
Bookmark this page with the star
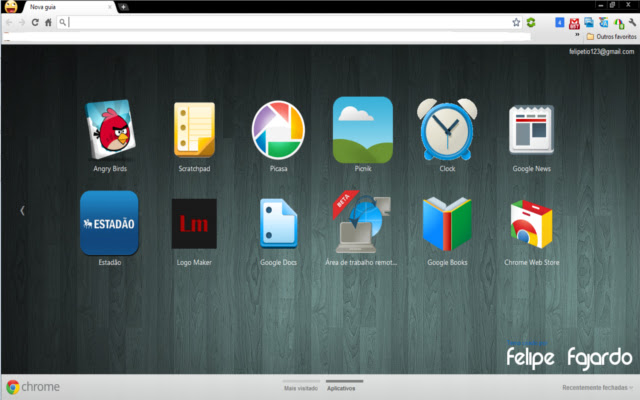pyautogui.click(x=516, y=22)
